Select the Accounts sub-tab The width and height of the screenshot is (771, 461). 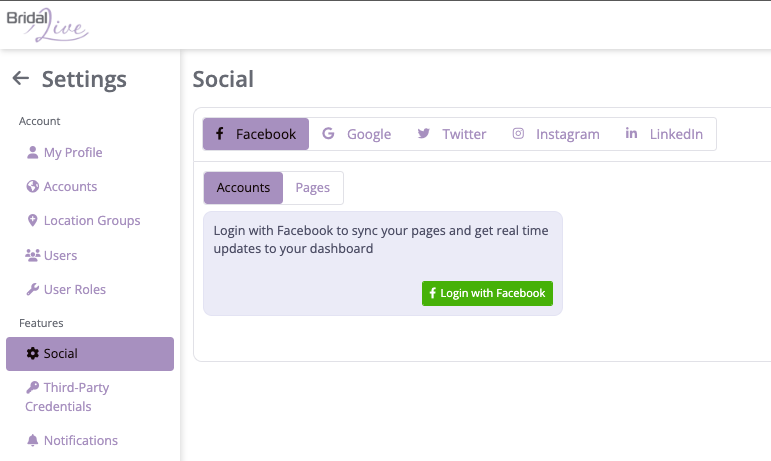click(x=243, y=188)
